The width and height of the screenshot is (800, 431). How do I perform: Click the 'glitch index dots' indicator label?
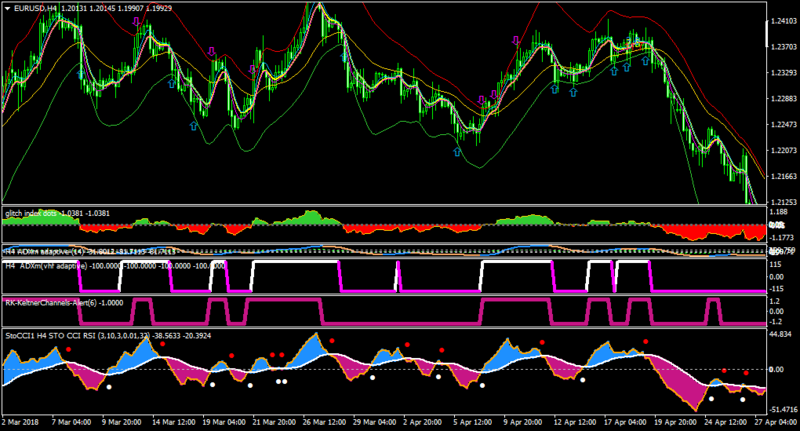(x=32, y=213)
